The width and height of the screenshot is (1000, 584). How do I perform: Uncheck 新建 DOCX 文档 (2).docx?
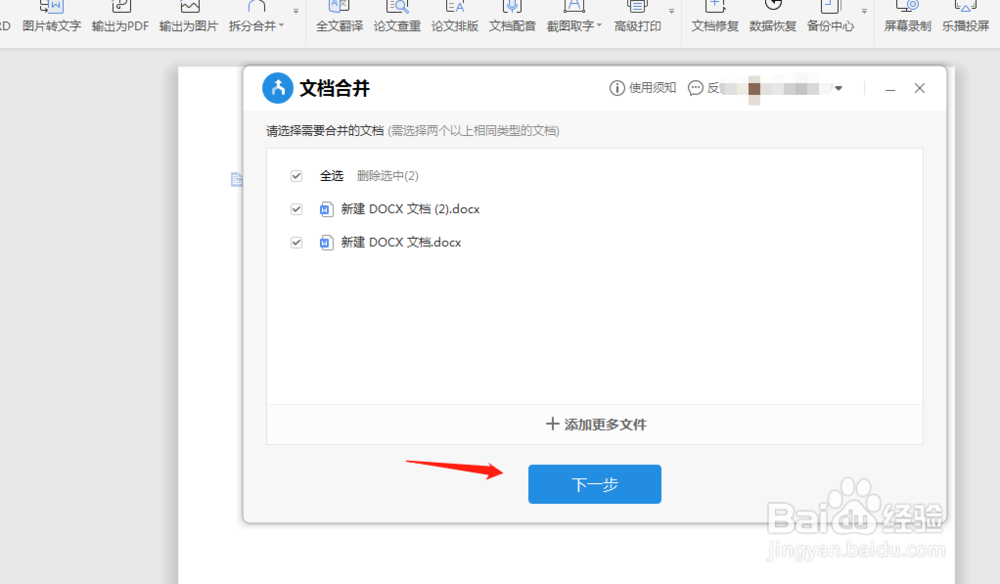coord(296,209)
